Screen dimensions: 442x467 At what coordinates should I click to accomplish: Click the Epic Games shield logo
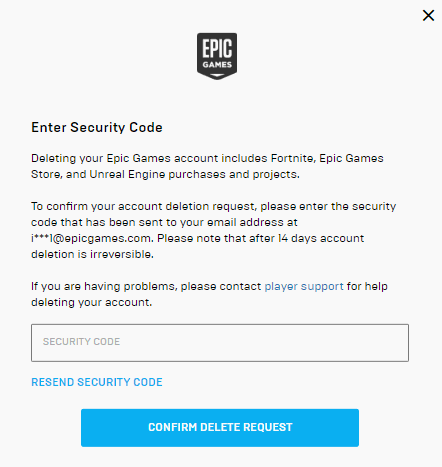point(217,56)
